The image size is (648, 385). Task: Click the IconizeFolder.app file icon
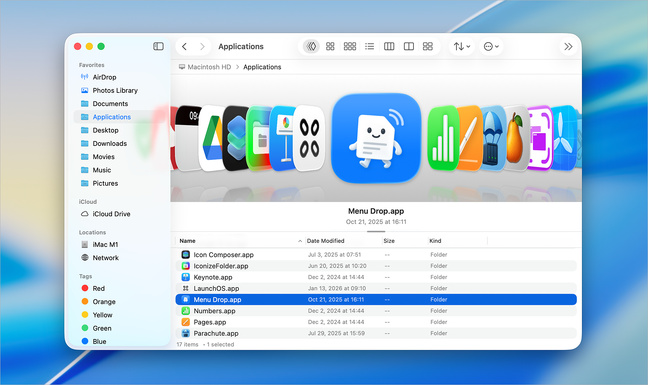click(x=186, y=266)
